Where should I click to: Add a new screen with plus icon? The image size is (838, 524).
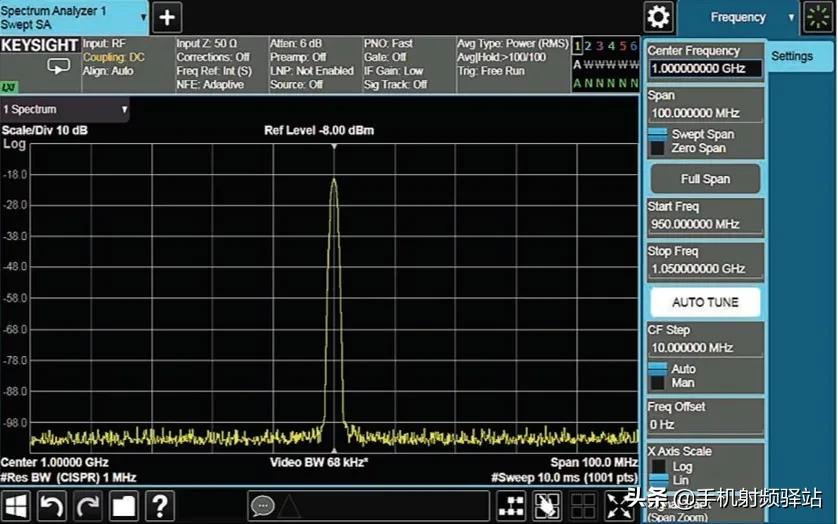167,17
